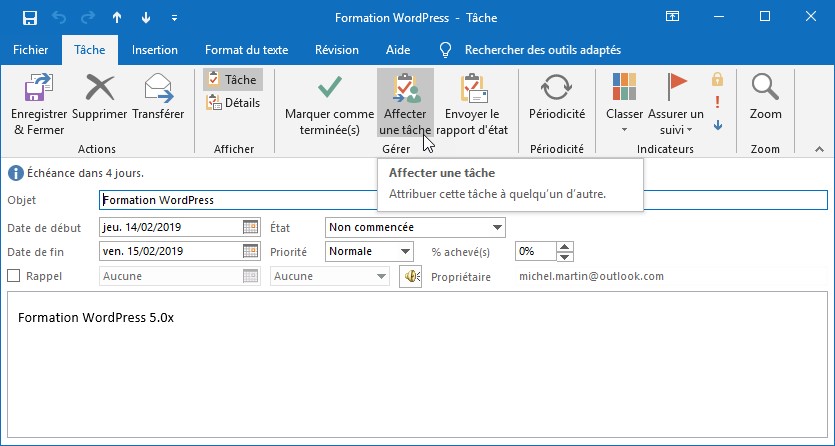
Task: Send status report via Envoyer le rapport d'état
Action: [x=479, y=105]
